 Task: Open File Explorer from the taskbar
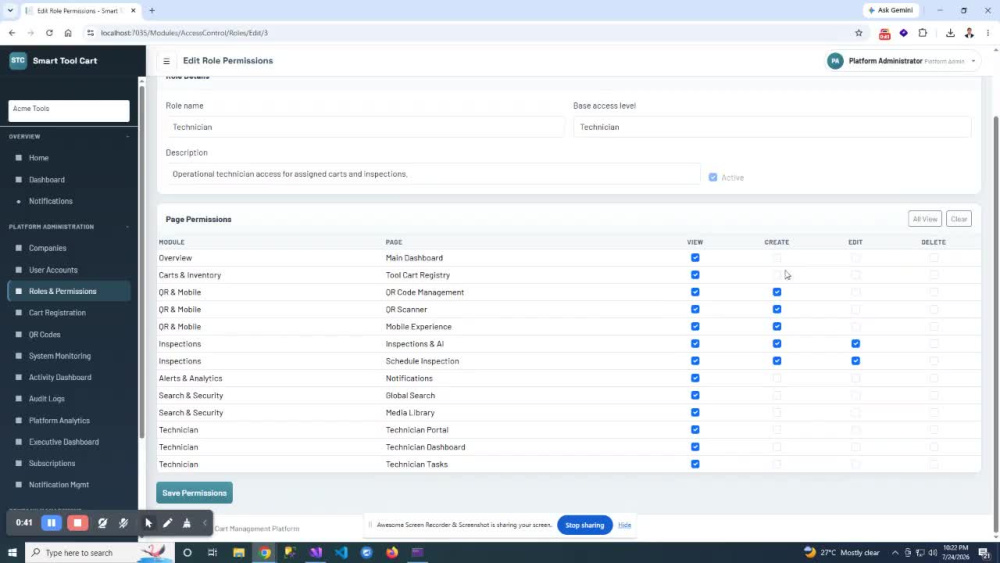(x=239, y=553)
